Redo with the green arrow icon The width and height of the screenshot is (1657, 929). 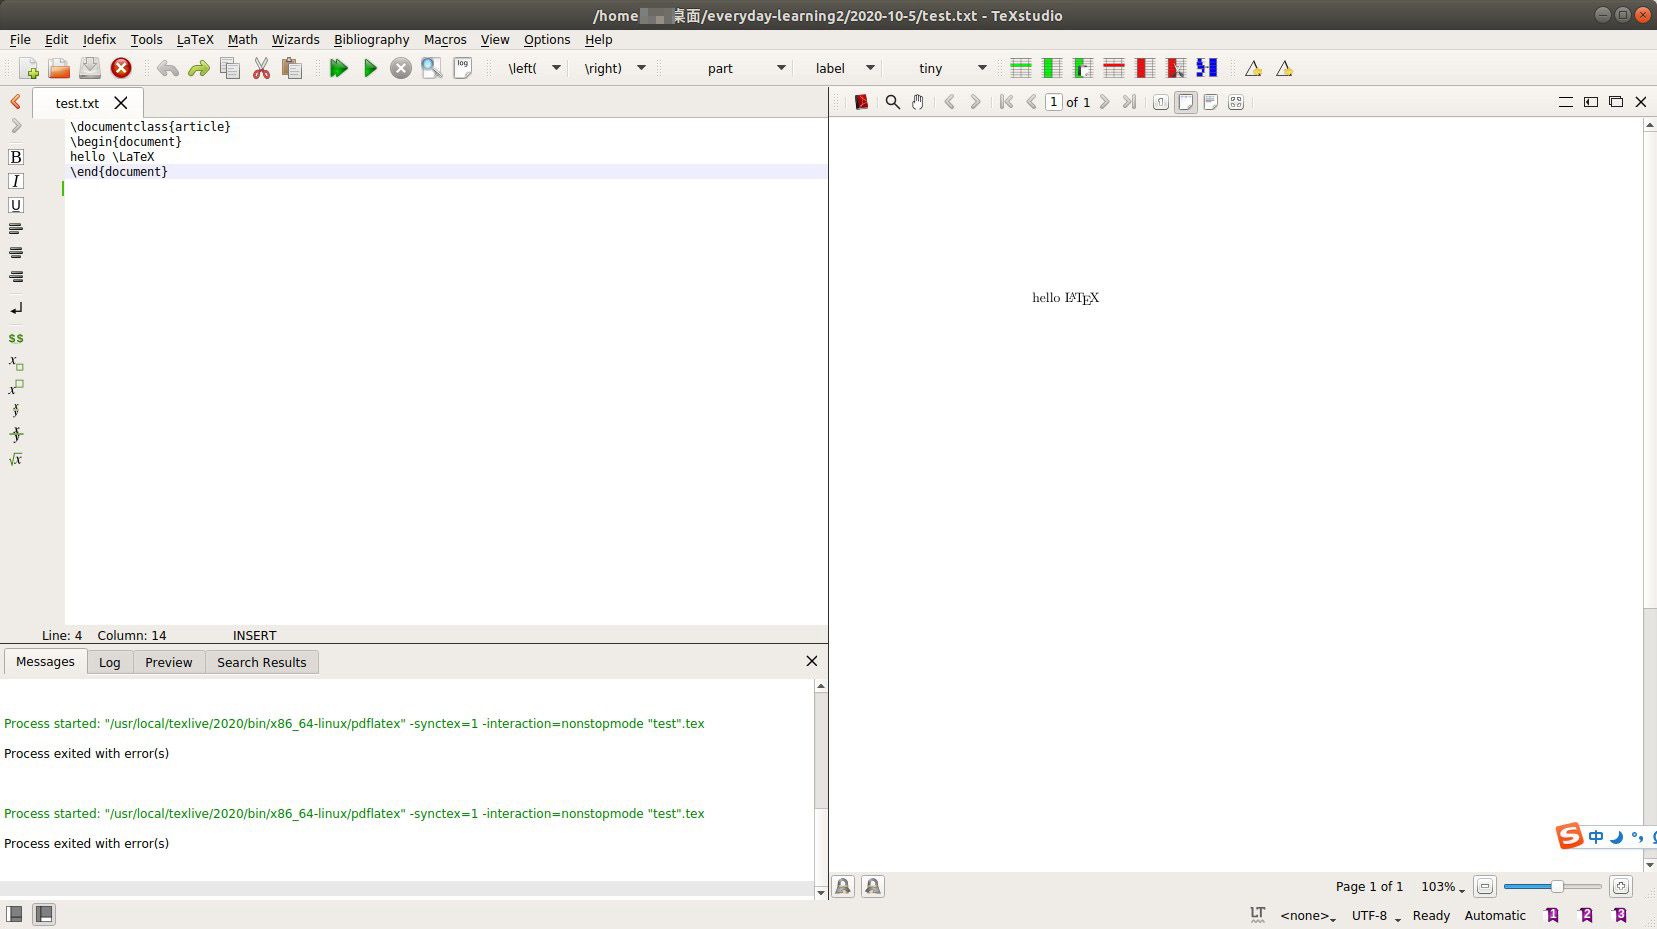coord(198,68)
